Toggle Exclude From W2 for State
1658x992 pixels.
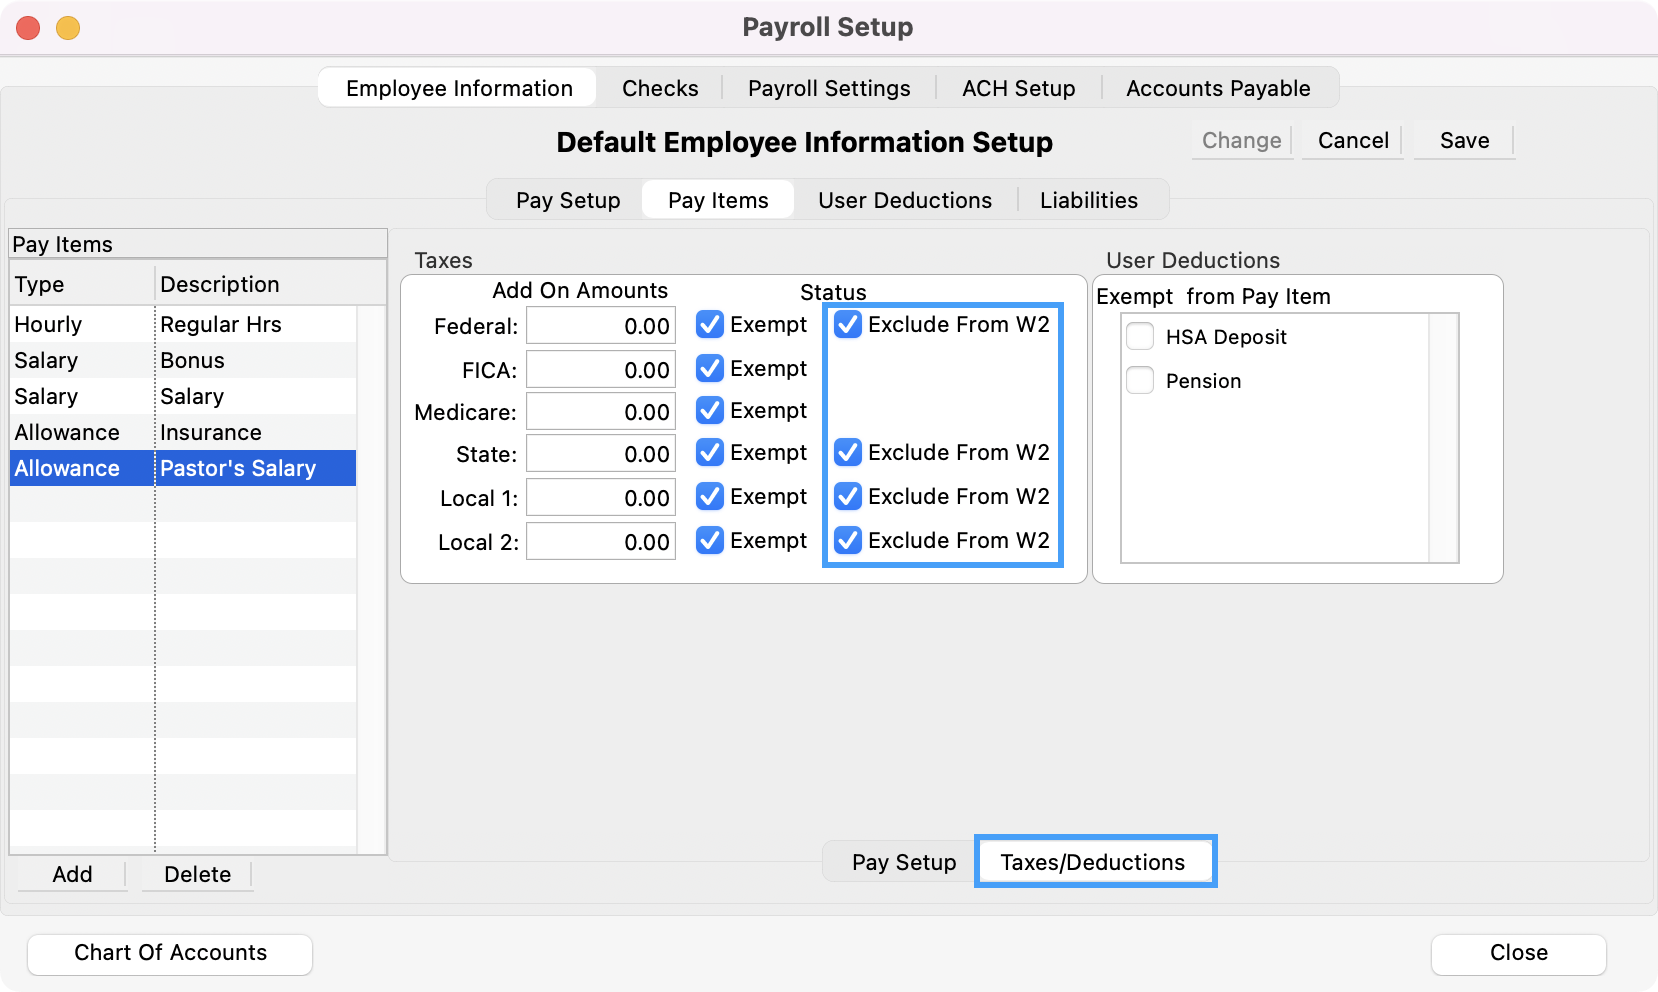(x=848, y=453)
